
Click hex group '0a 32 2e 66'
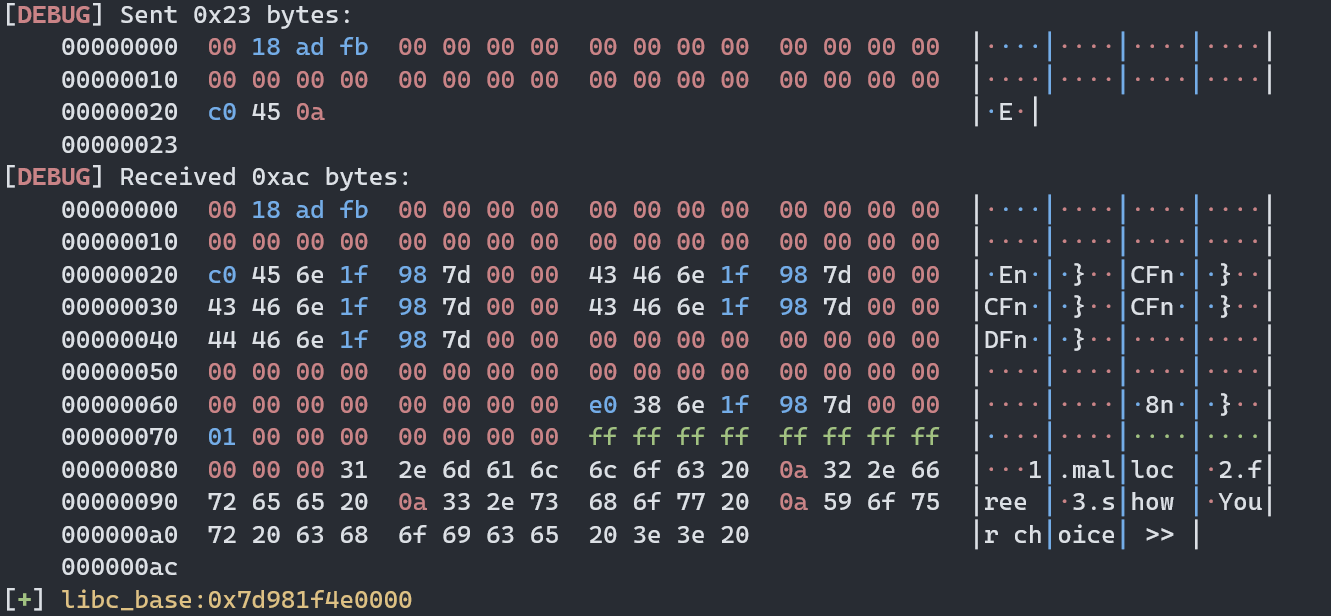click(x=860, y=470)
